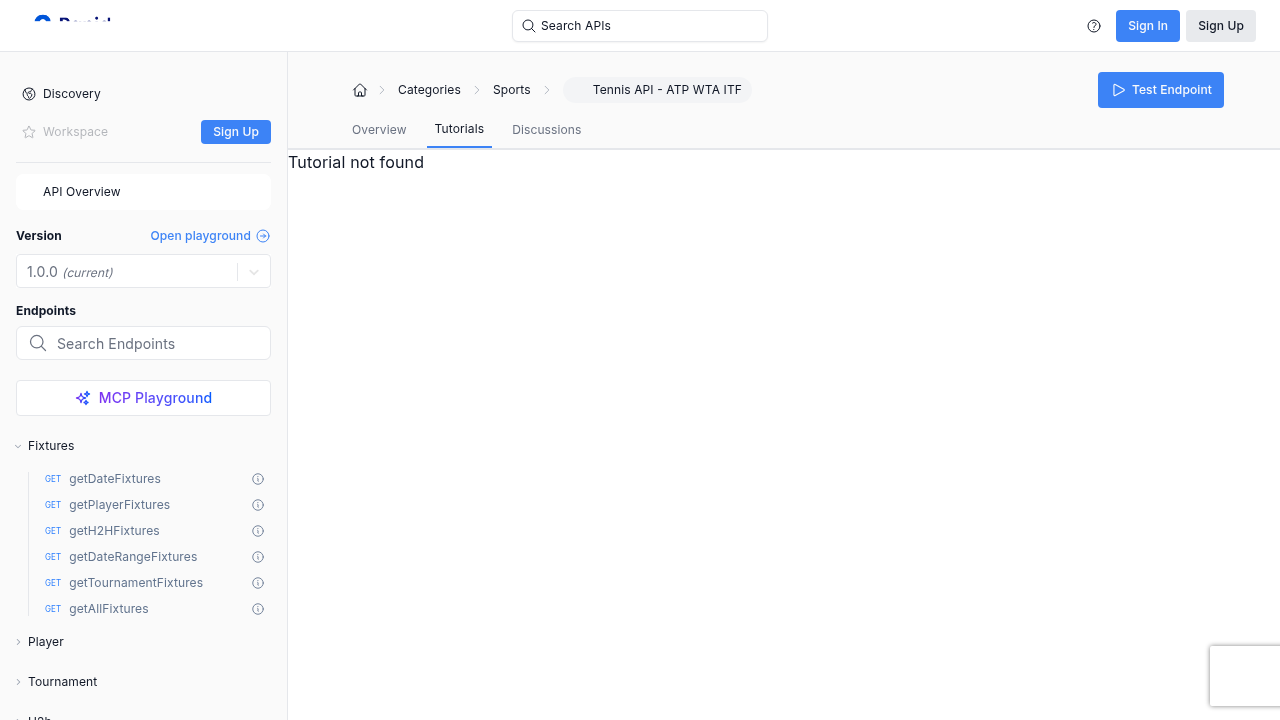The height and width of the screenshot is (720, 1280).
Task: Click the home icon in breadcrumb
Action: tap(360, 90)
